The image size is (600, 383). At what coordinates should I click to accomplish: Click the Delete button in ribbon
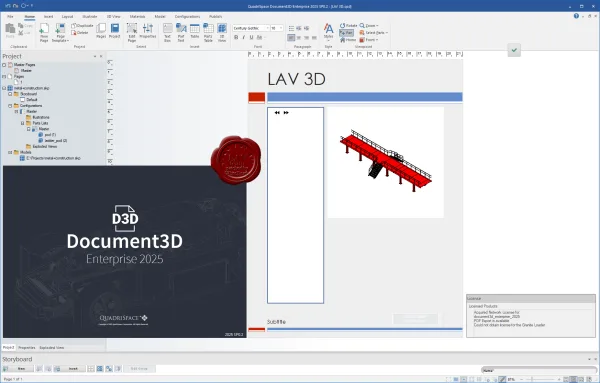click(x=80, y=33)
